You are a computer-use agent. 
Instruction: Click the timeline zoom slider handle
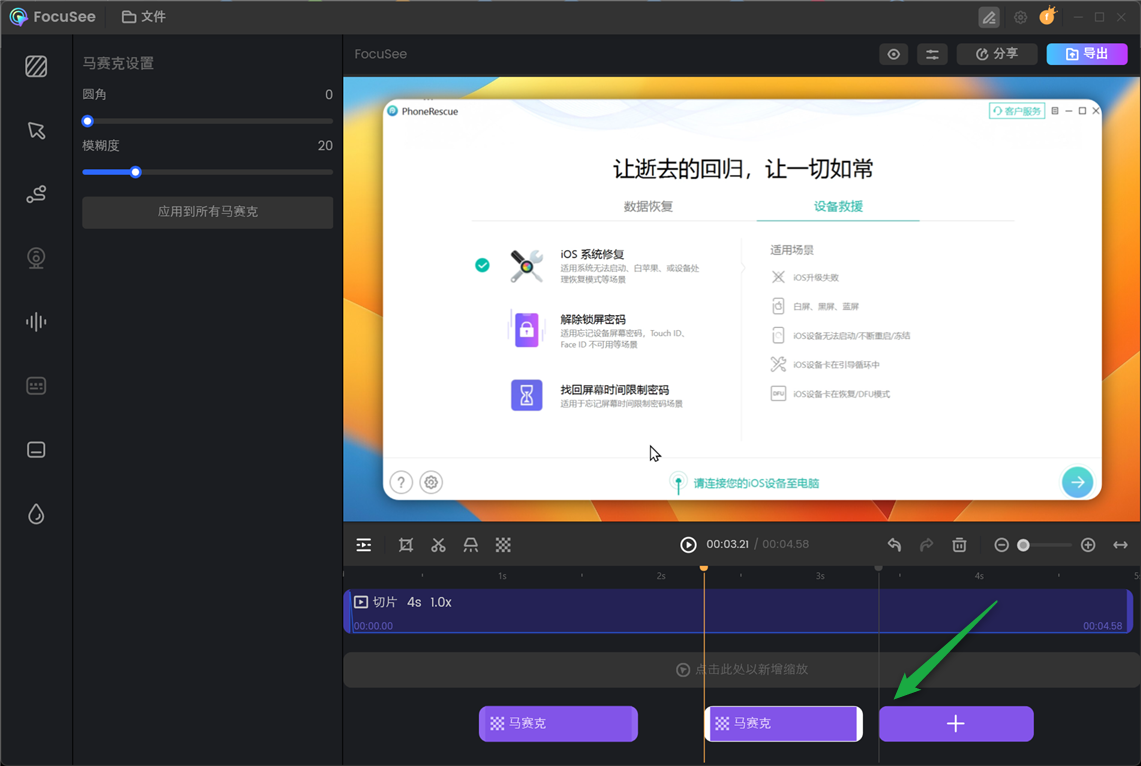1023,545
